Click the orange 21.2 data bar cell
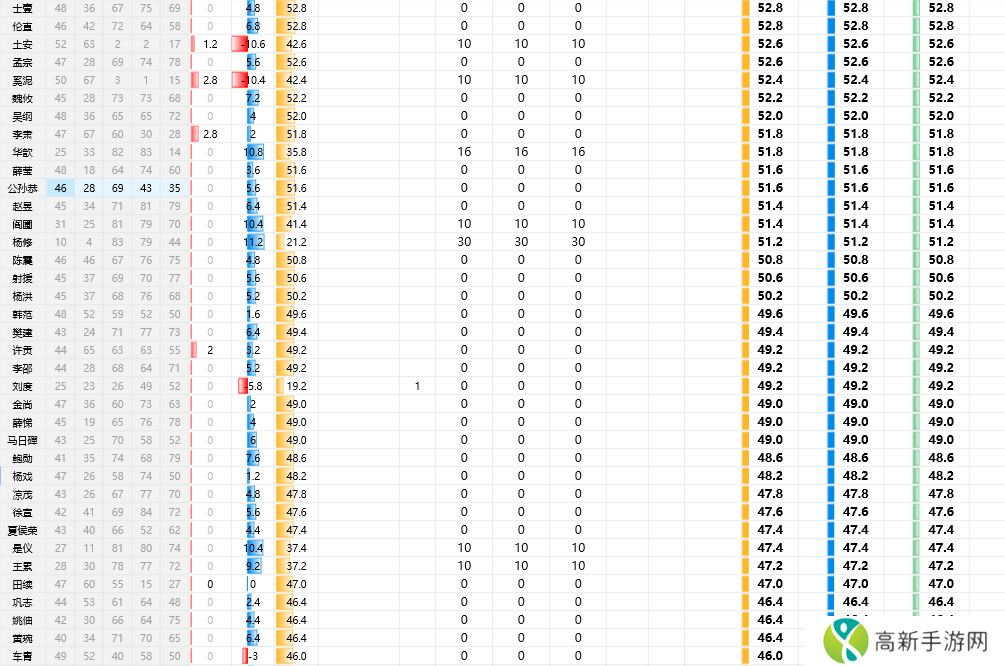Screen dimensions: 1005x666 coord(295,242)
